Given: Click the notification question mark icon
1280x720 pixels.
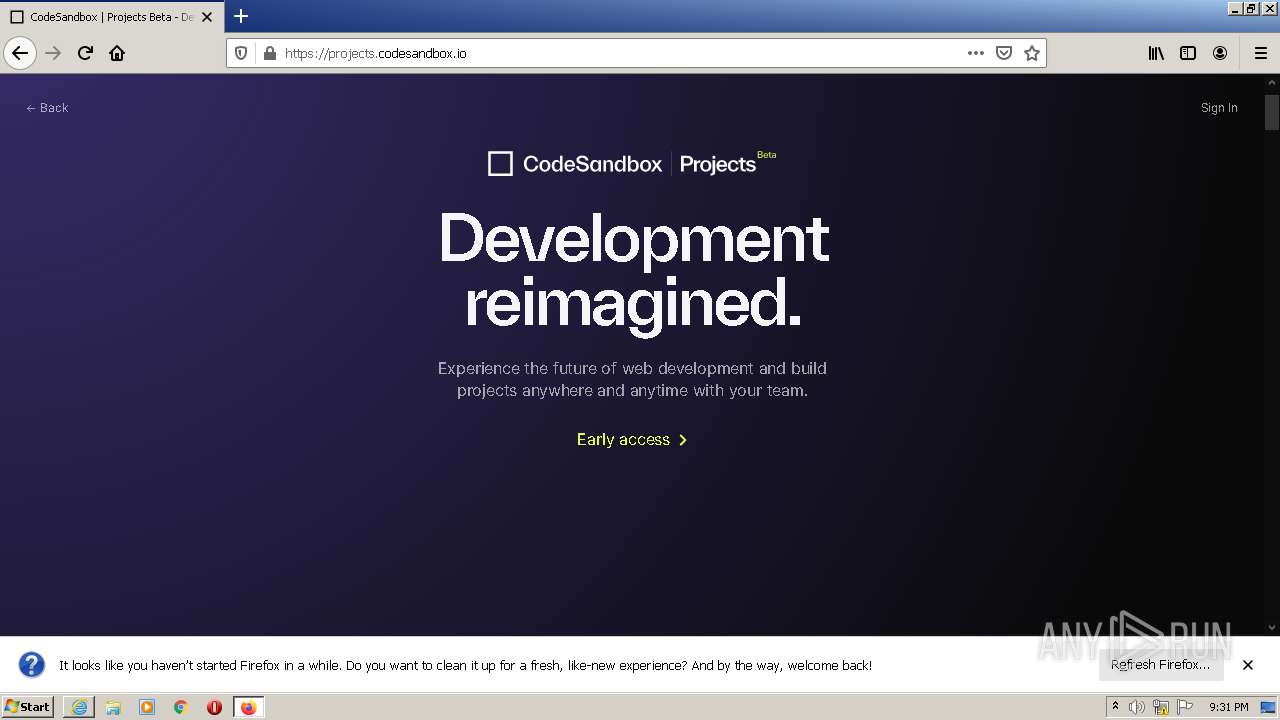Looking at the screenshot, I should 32,665.
